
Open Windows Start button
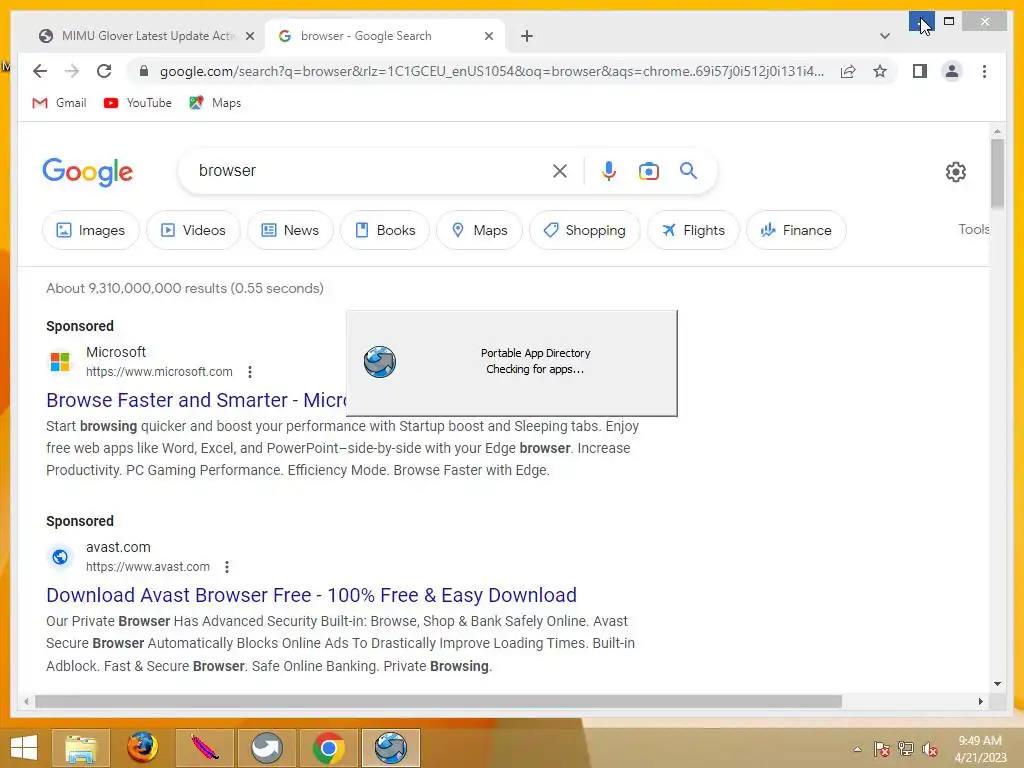click(x=24, y=748)
